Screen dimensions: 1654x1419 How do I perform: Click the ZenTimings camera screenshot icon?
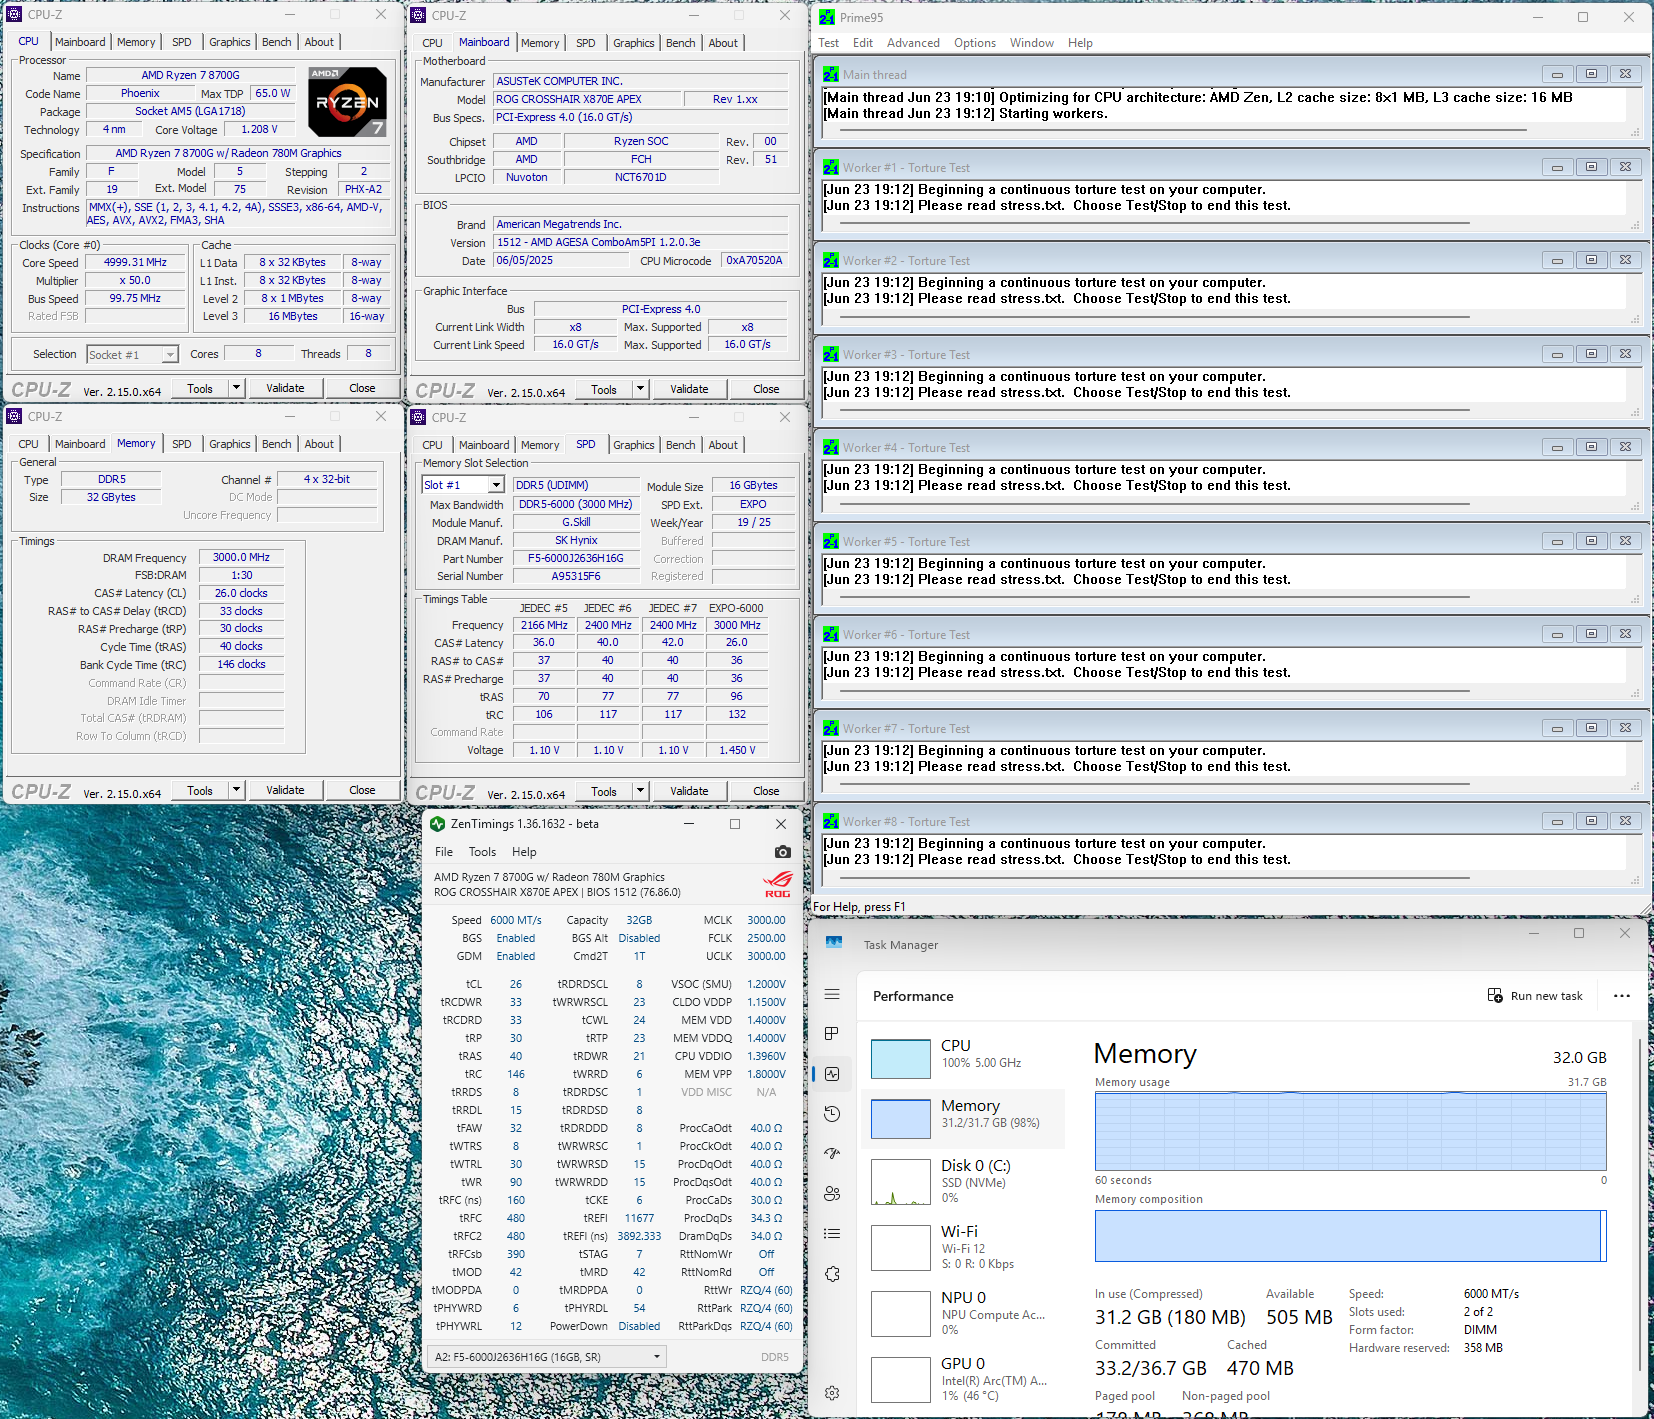coord(782,852)
